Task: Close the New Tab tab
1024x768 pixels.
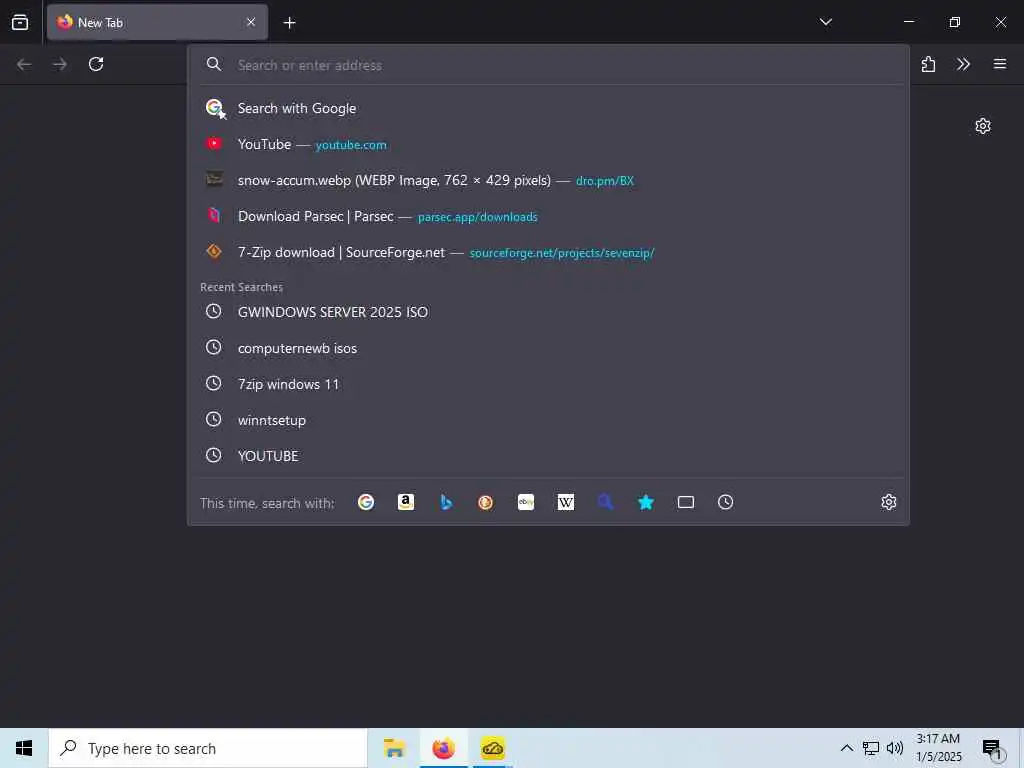Action: [251, 22]
